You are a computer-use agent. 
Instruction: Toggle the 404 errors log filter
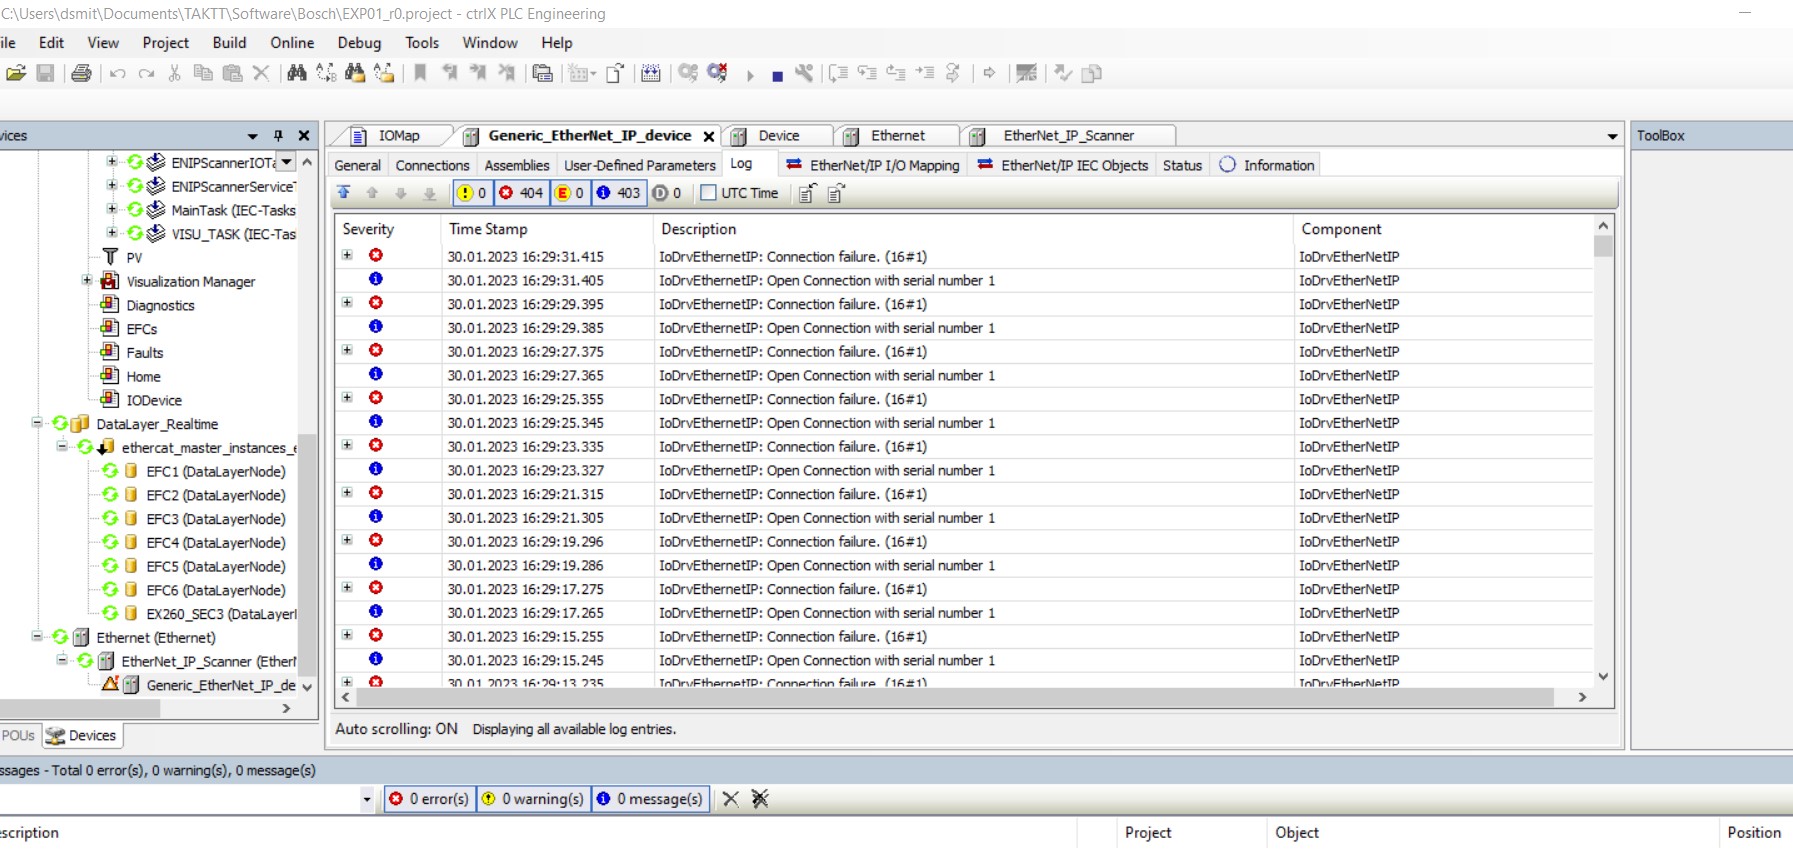tap(521, 193)
